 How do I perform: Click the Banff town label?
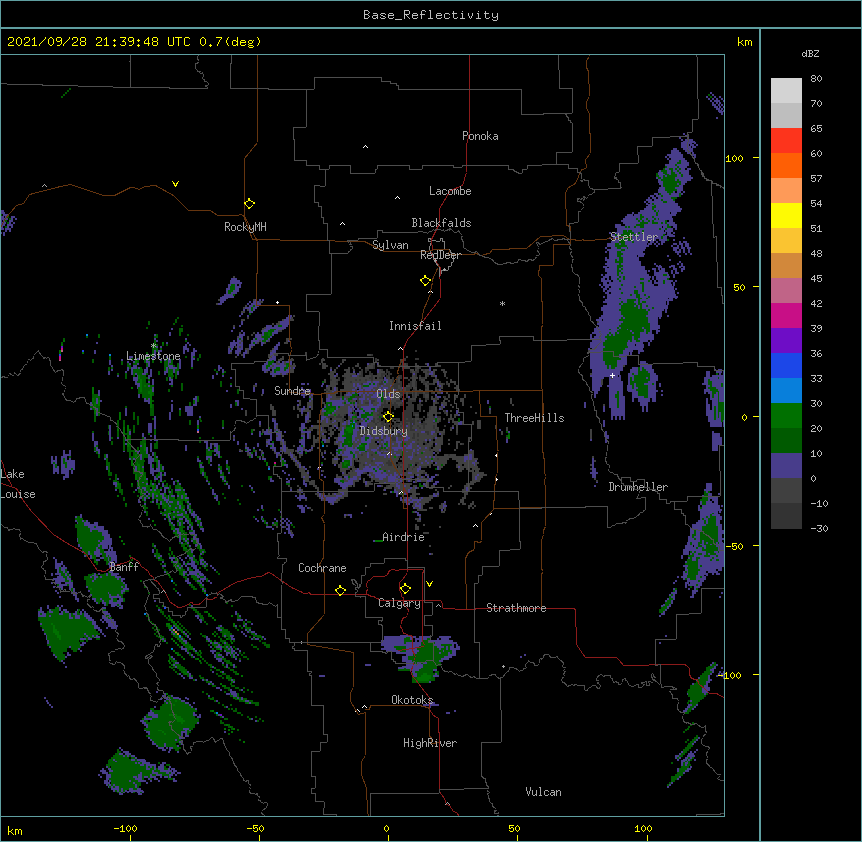124,567
